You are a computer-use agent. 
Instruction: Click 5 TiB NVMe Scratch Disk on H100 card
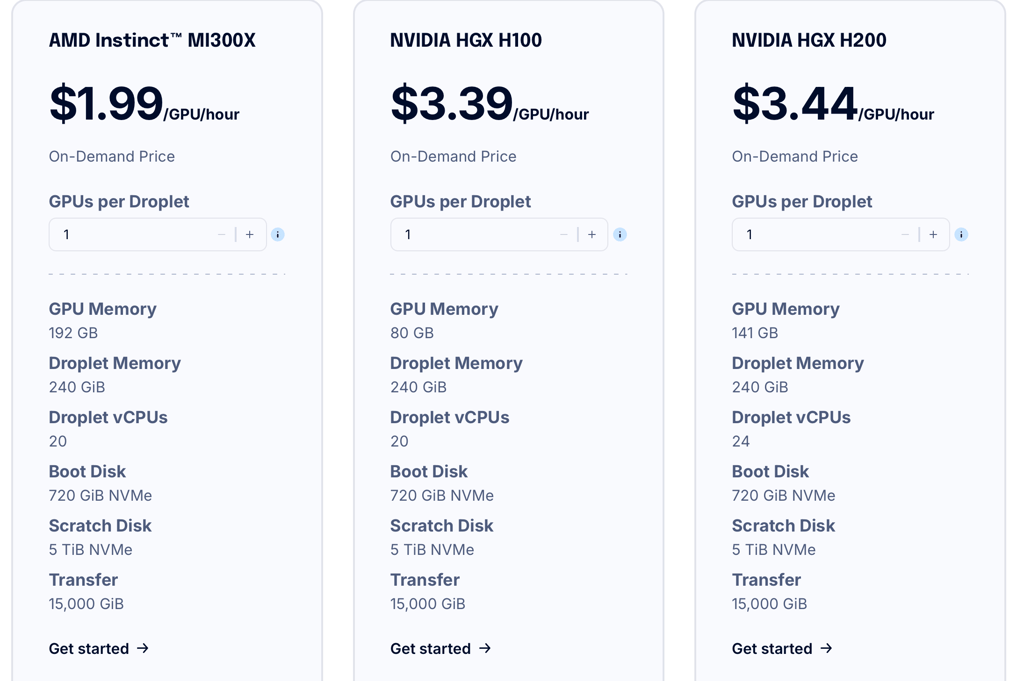pos(432,550)
